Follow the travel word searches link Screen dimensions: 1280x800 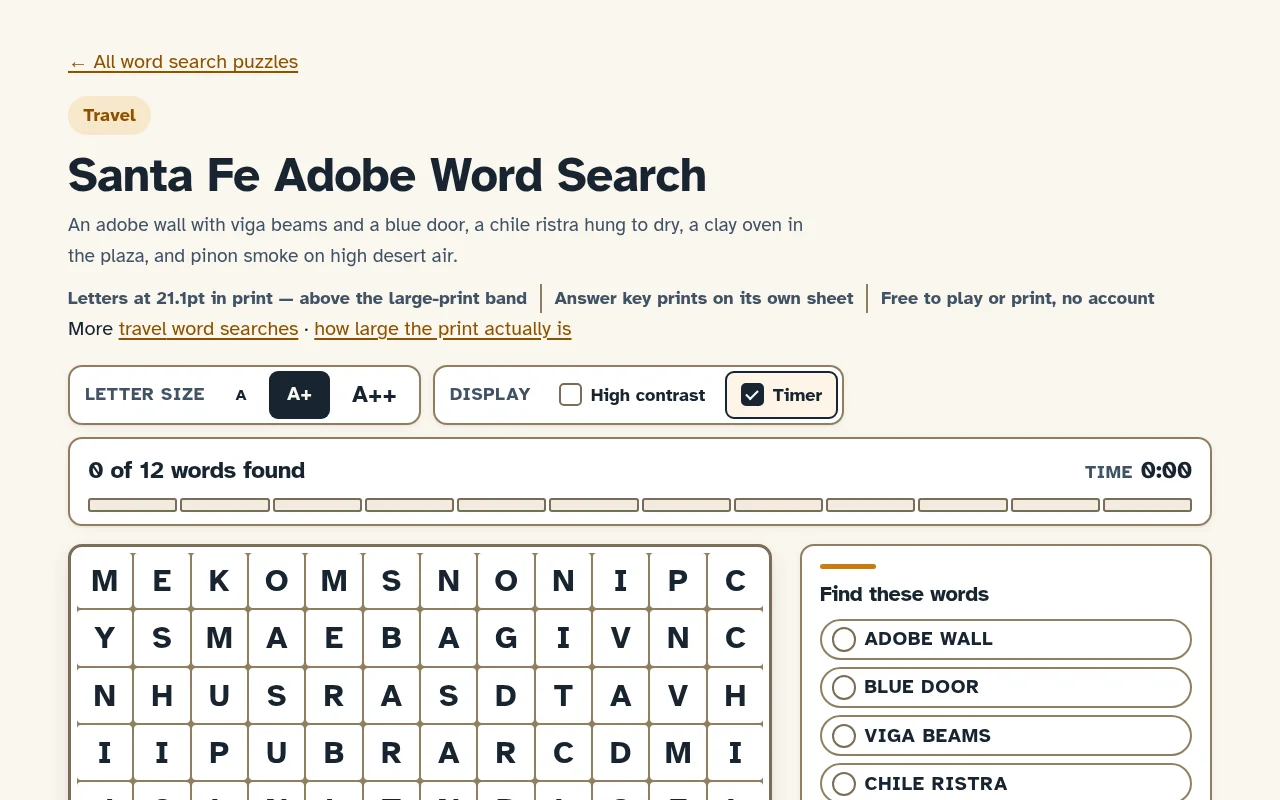click(208, 329)
